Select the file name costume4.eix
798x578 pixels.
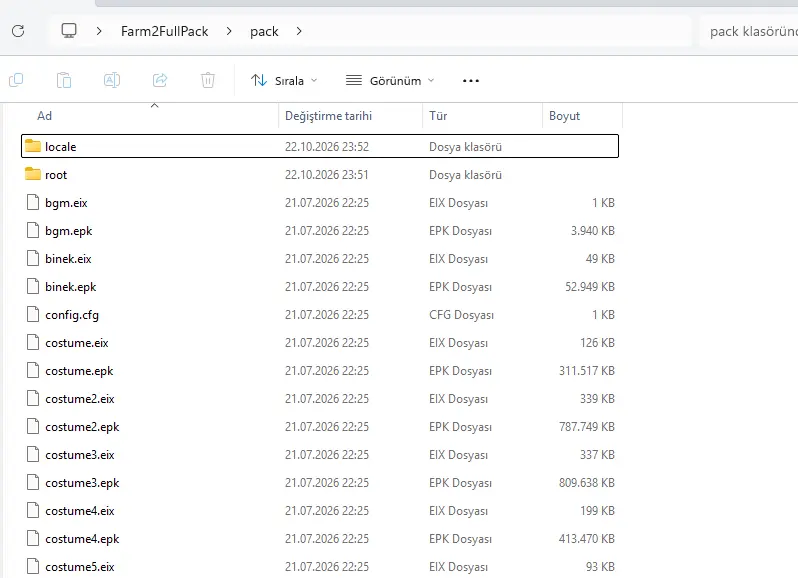[x=80, y=511]
